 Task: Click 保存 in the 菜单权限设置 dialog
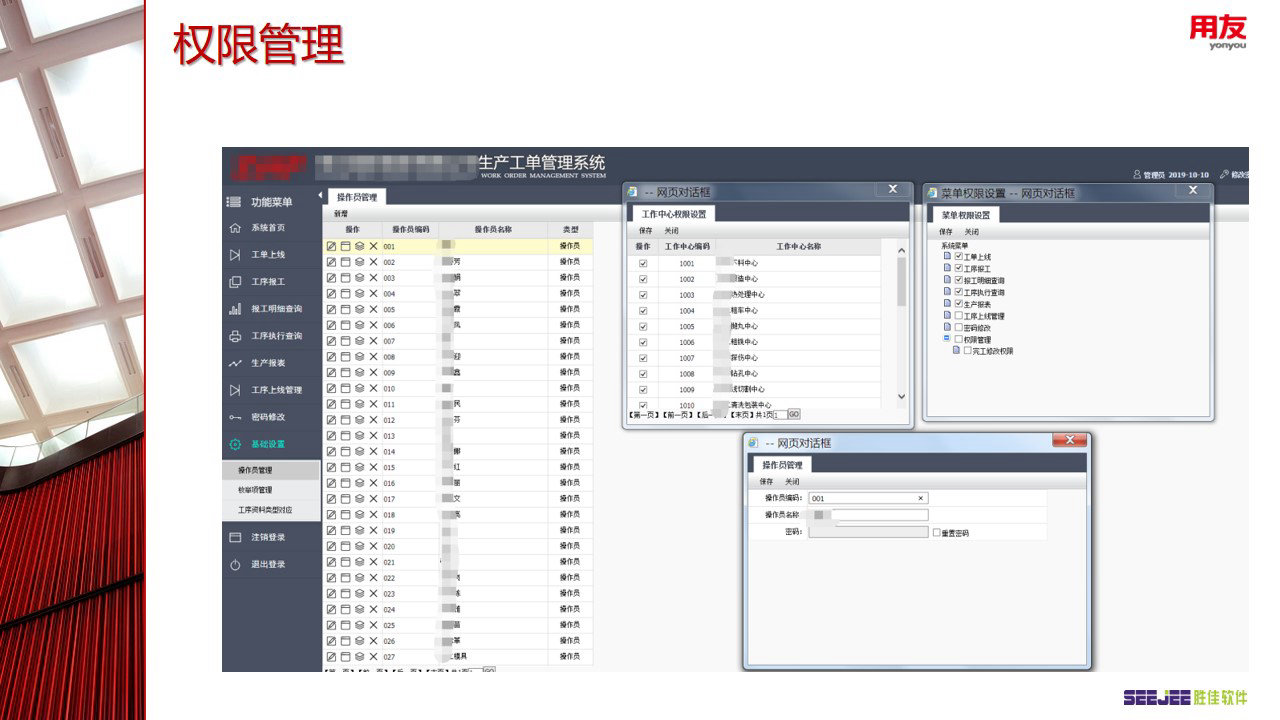point(945,232)
